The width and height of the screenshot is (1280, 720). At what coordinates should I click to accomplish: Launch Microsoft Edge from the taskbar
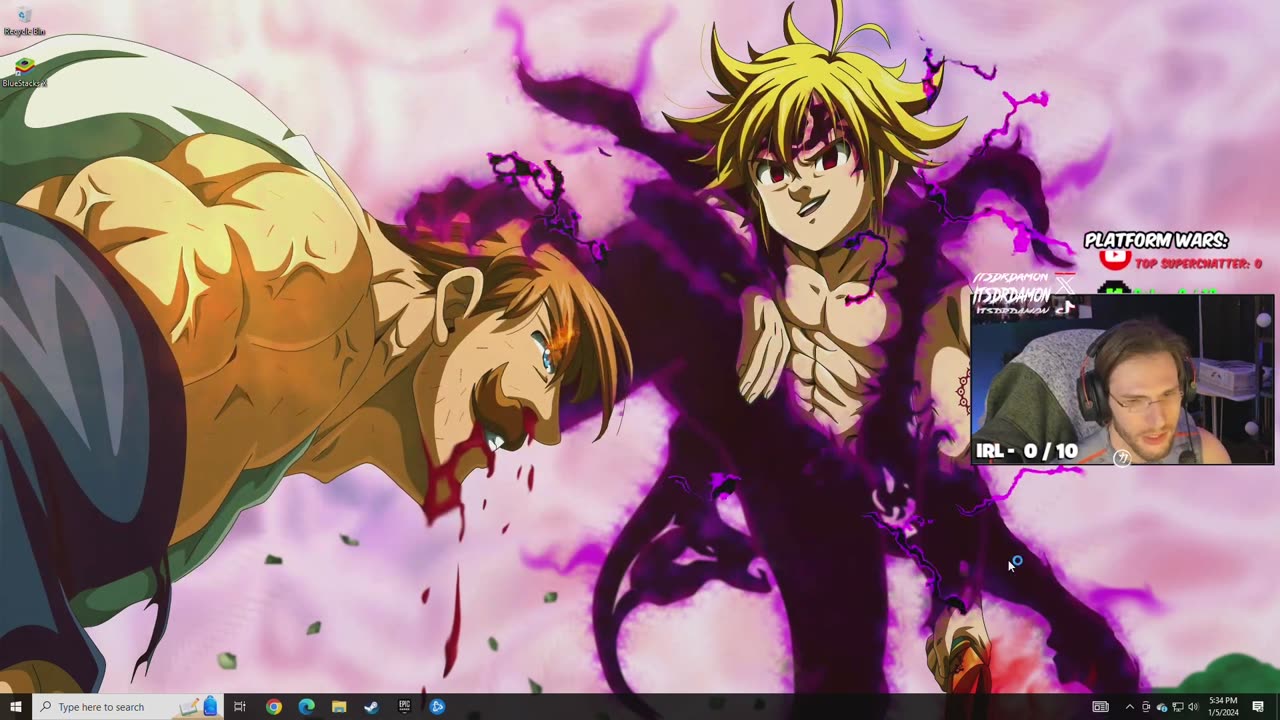(306, 707)
